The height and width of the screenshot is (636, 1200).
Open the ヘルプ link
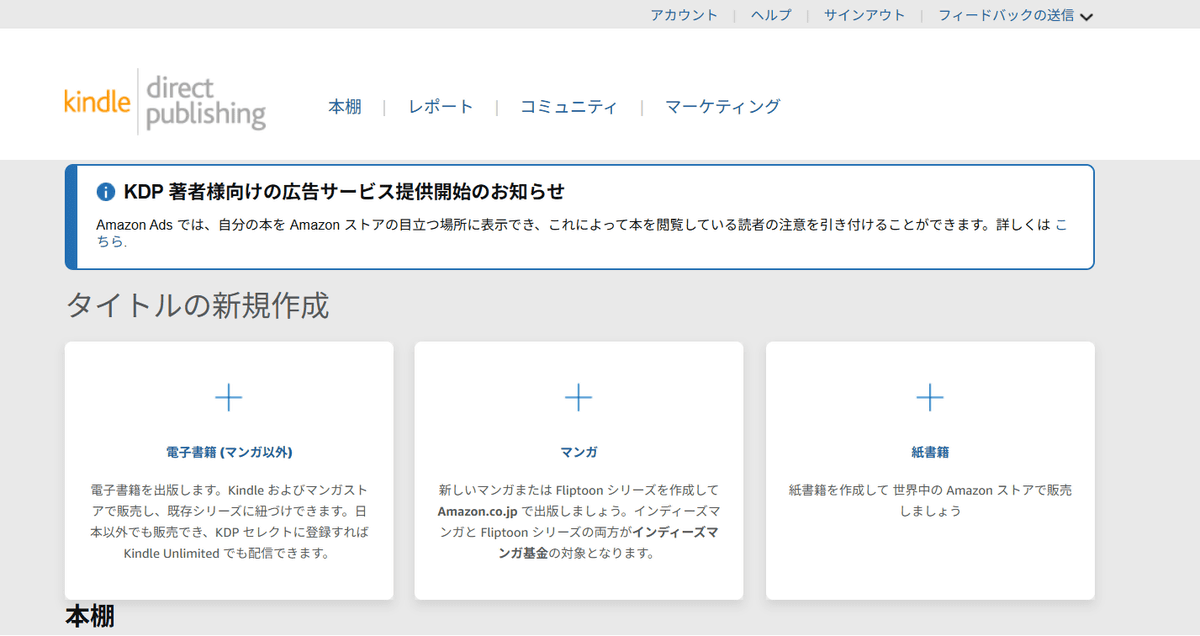click(771, 15)
